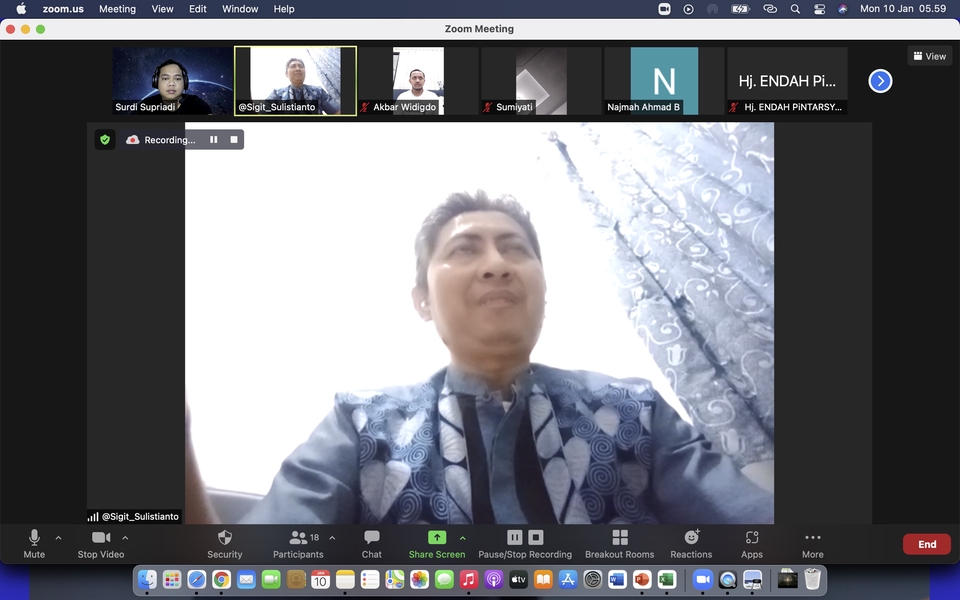960x600 pixels.
Task: Open Excel from the Dock
Action: coord(667,579)
